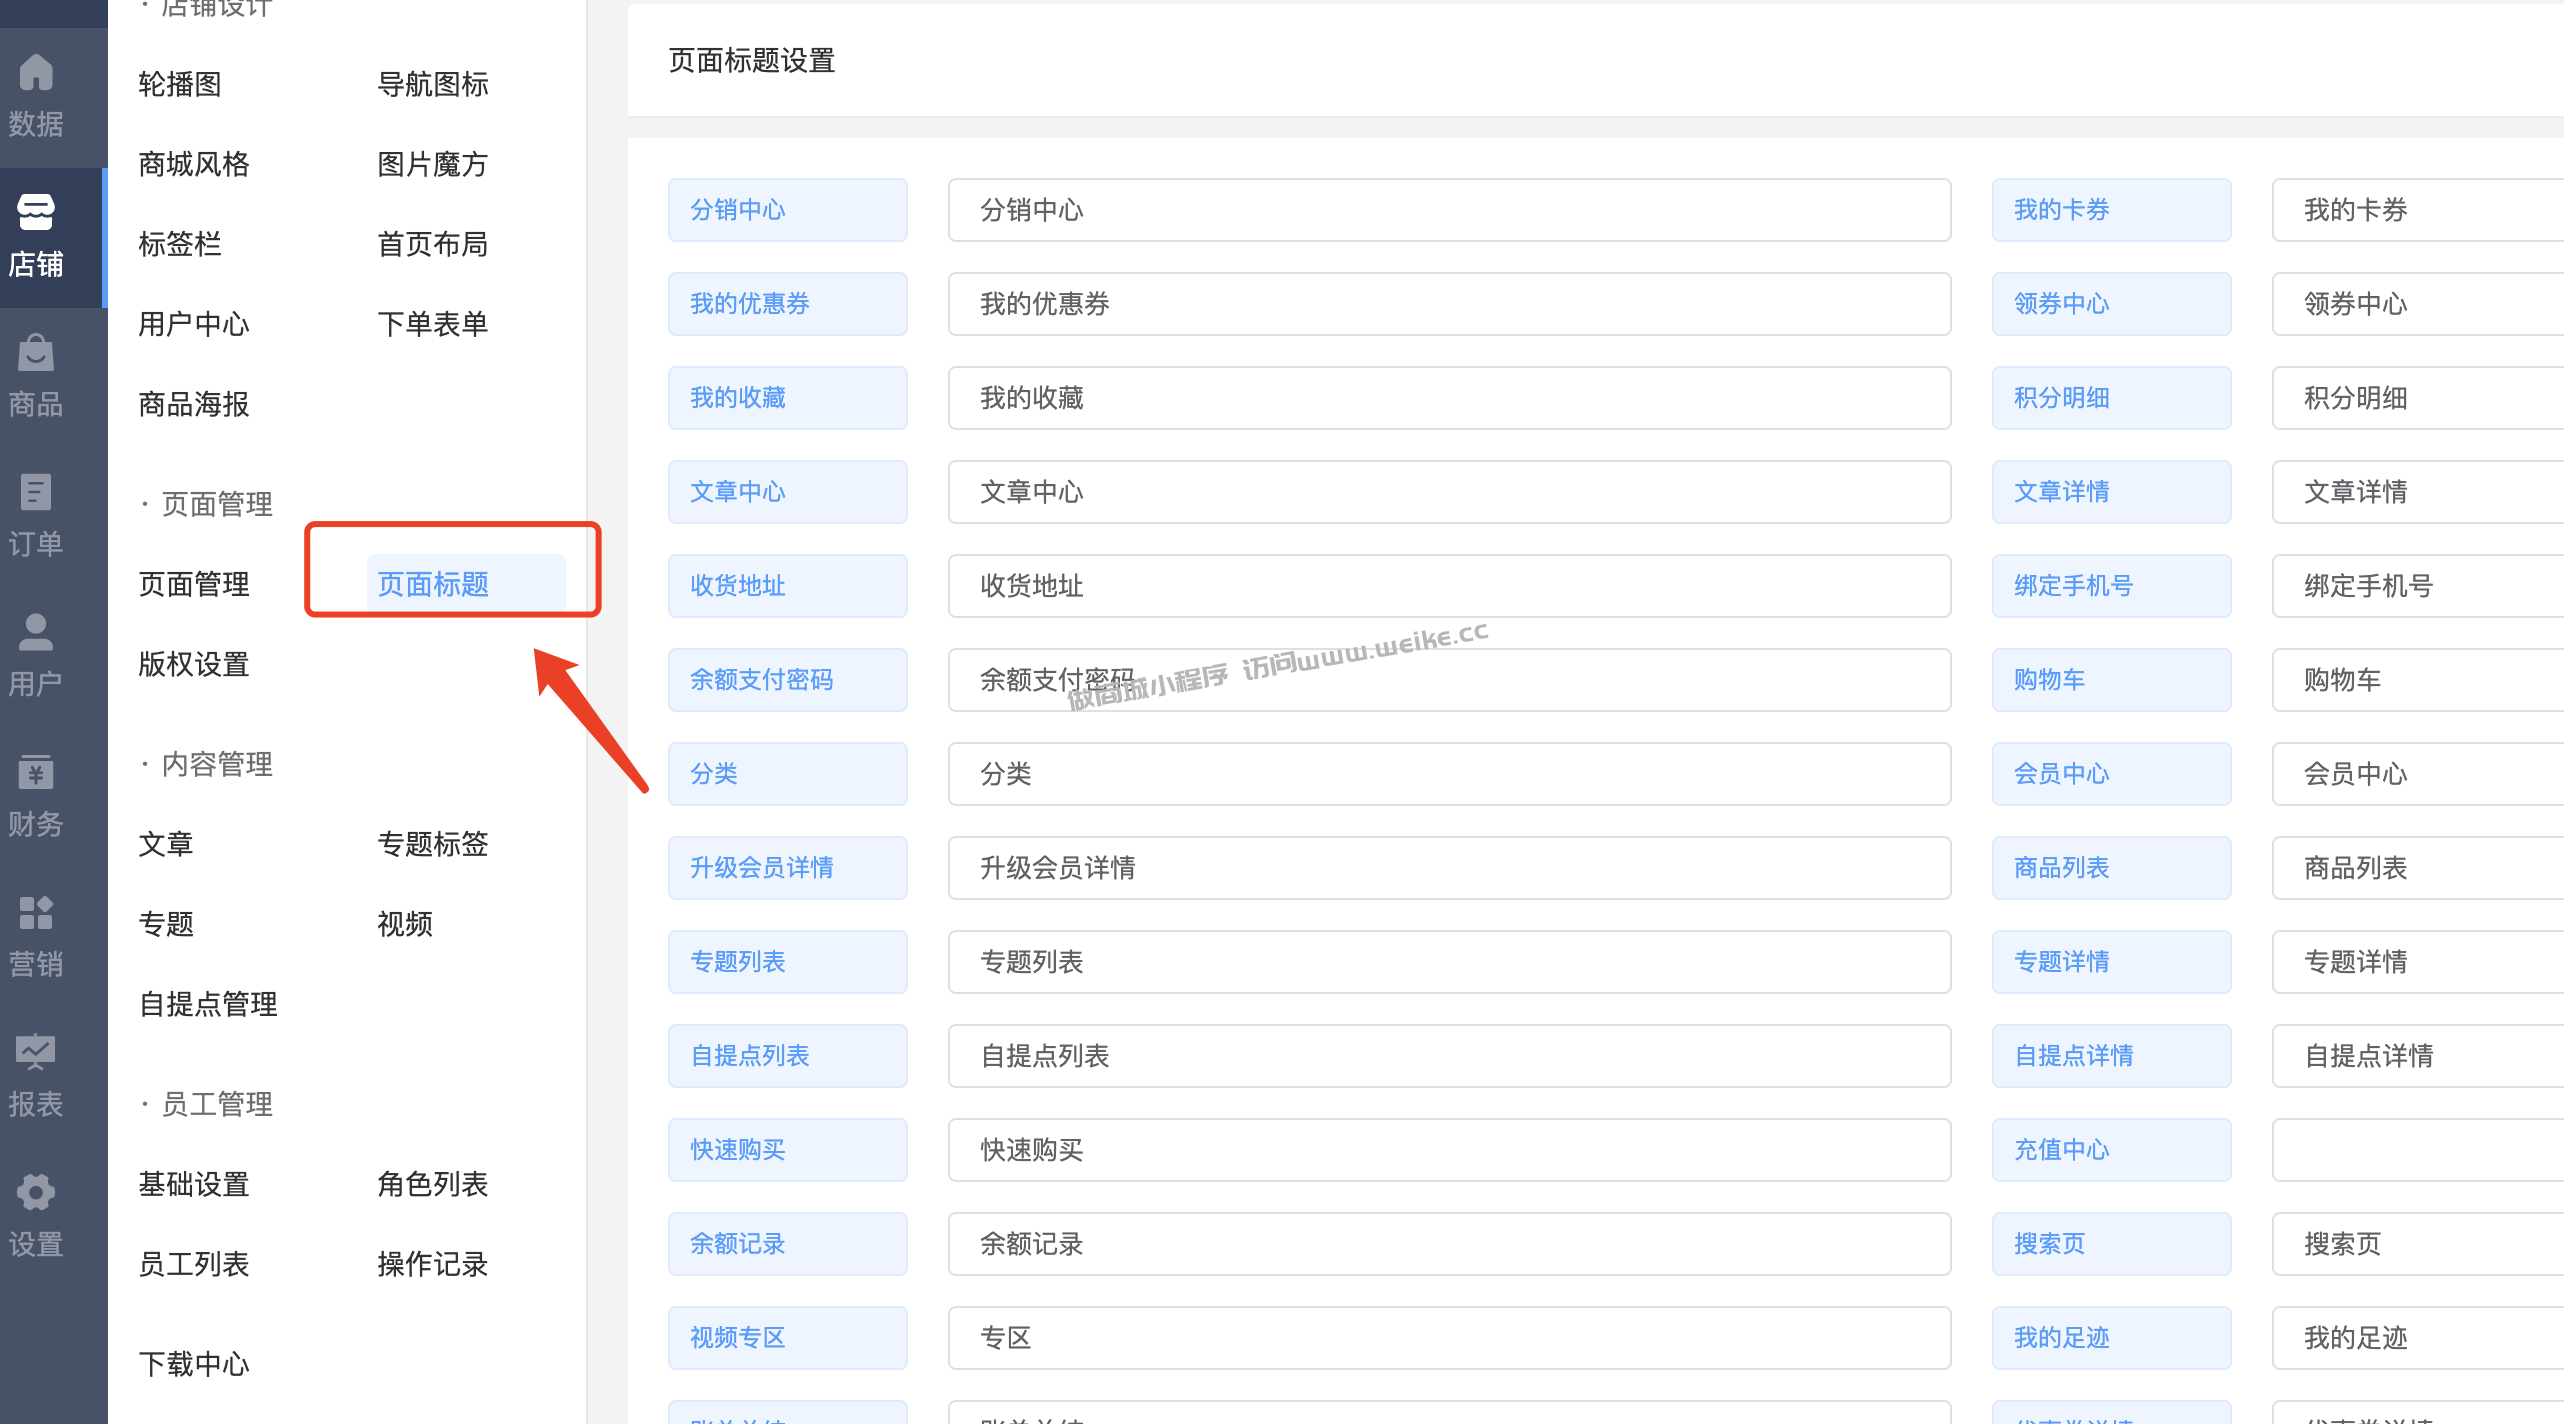Screen dimensions: 2564x1424
Task: Edit the 购物车 title field
Action: [2418, 680]
